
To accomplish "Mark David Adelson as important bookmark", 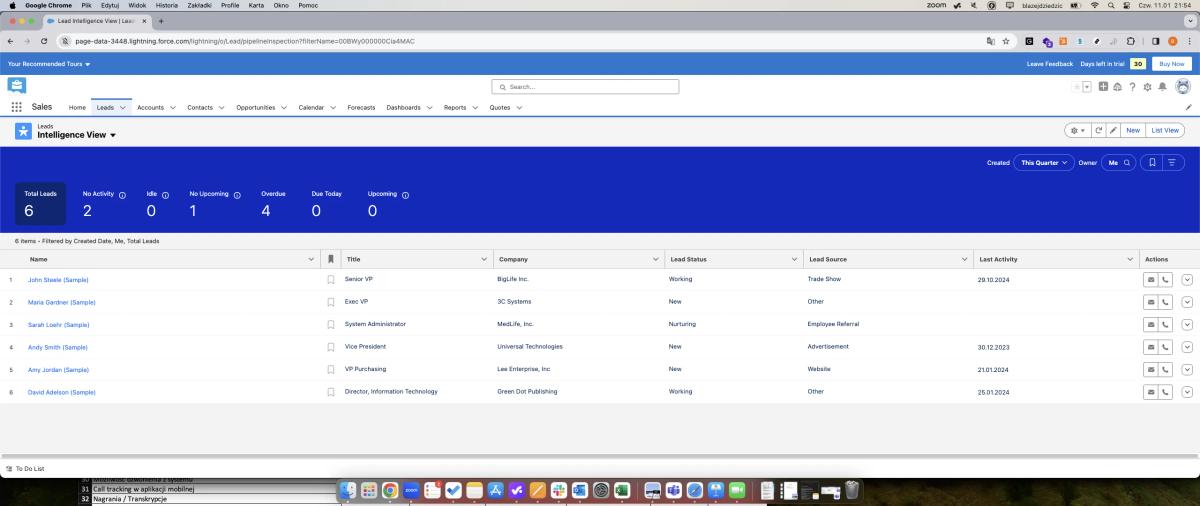I will [331, 392].
